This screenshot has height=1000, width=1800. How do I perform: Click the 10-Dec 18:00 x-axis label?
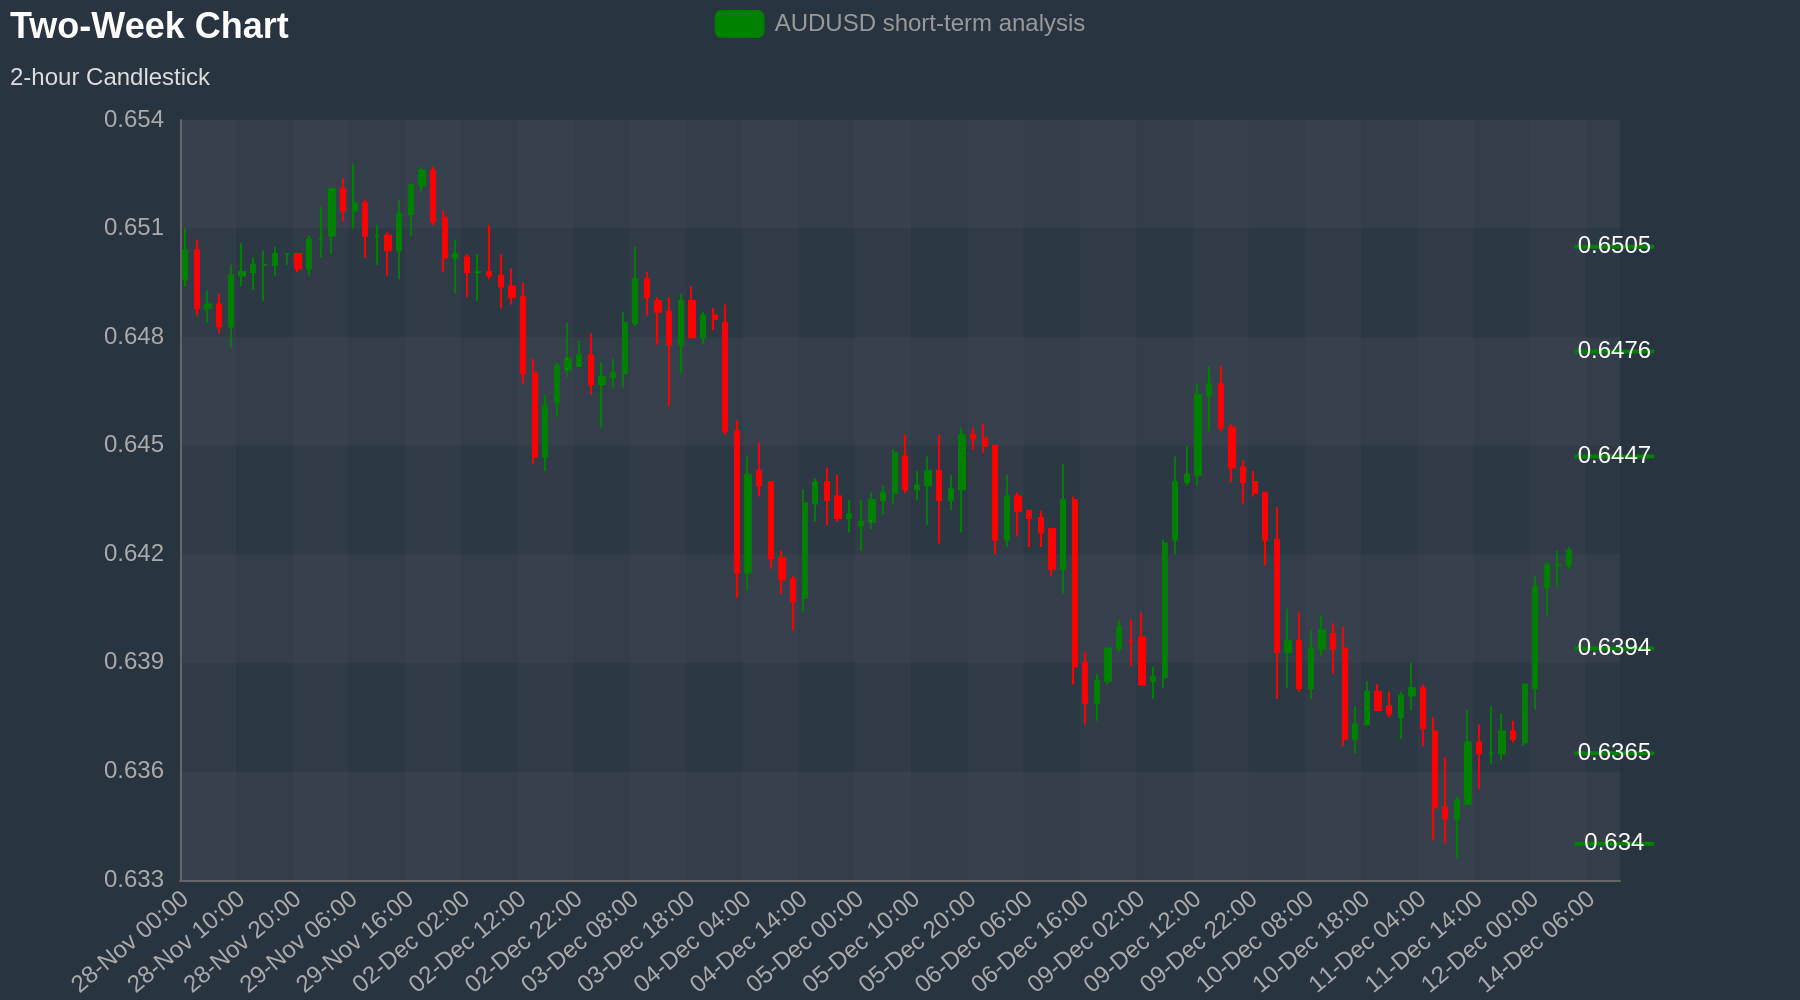point(1311,941)
